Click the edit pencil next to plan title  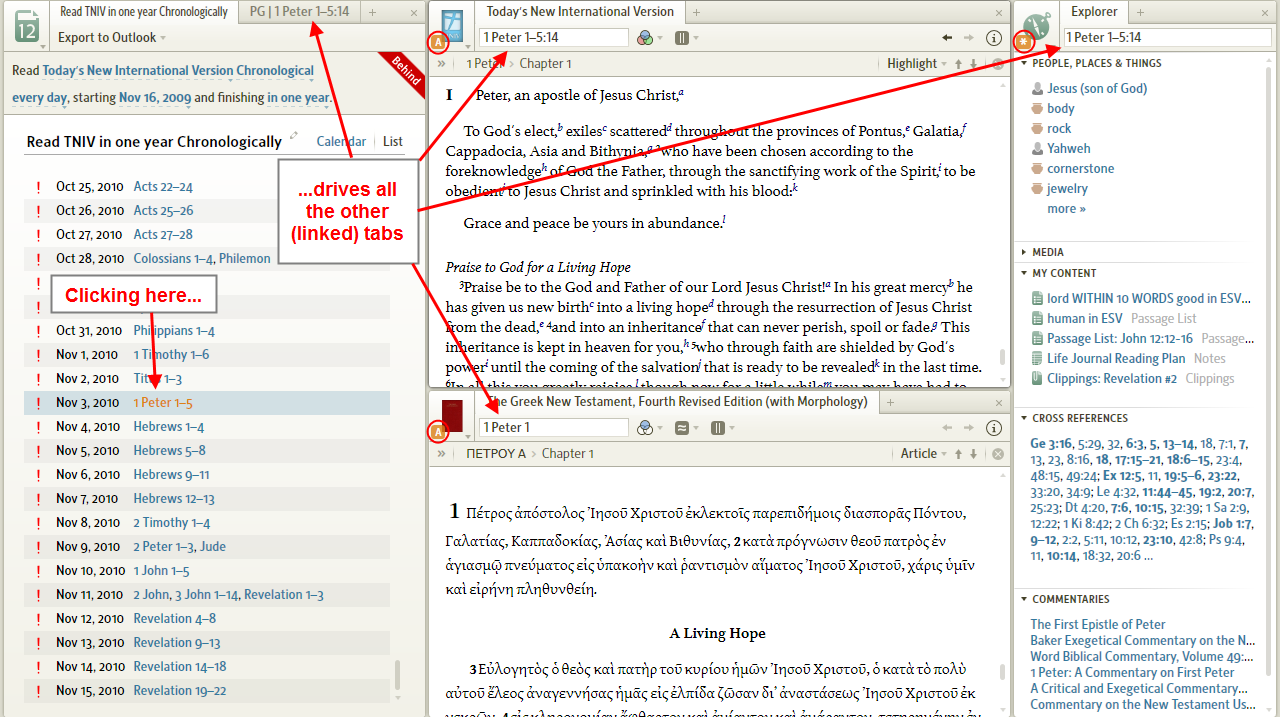294,136
